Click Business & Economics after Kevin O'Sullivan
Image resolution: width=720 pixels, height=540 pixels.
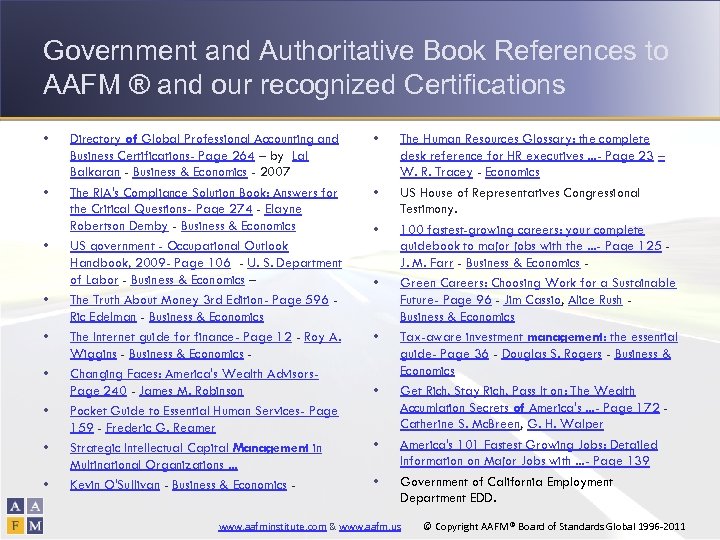tap(230, 485)
